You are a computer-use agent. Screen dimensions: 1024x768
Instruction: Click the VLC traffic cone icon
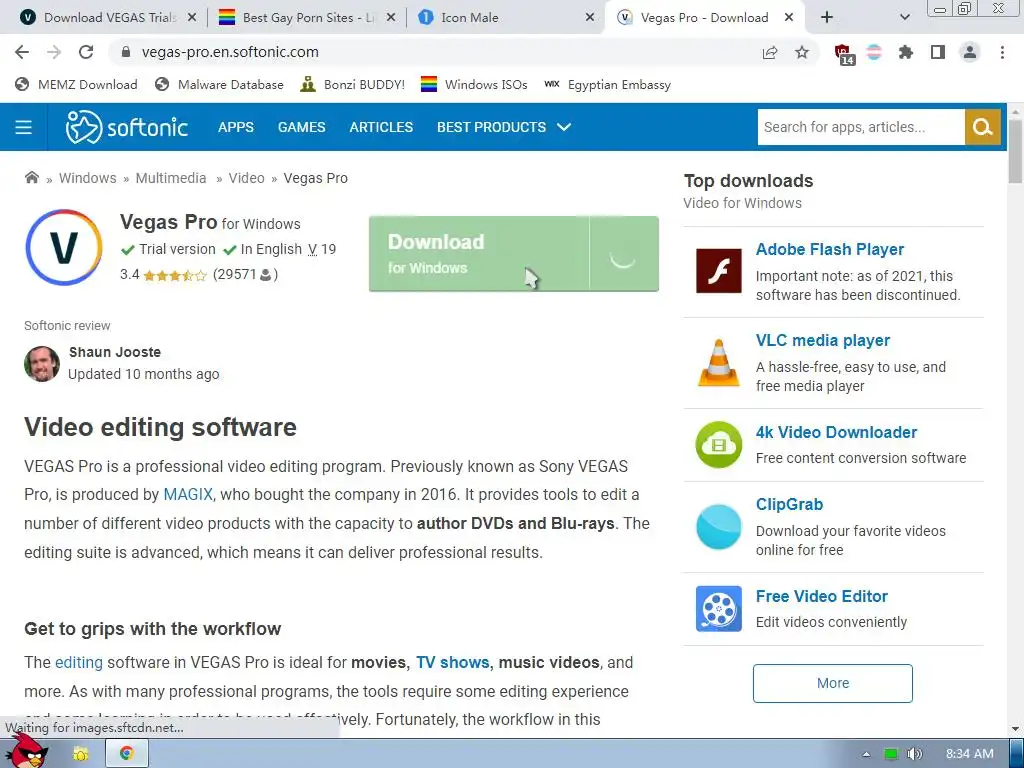click(718, 362)
